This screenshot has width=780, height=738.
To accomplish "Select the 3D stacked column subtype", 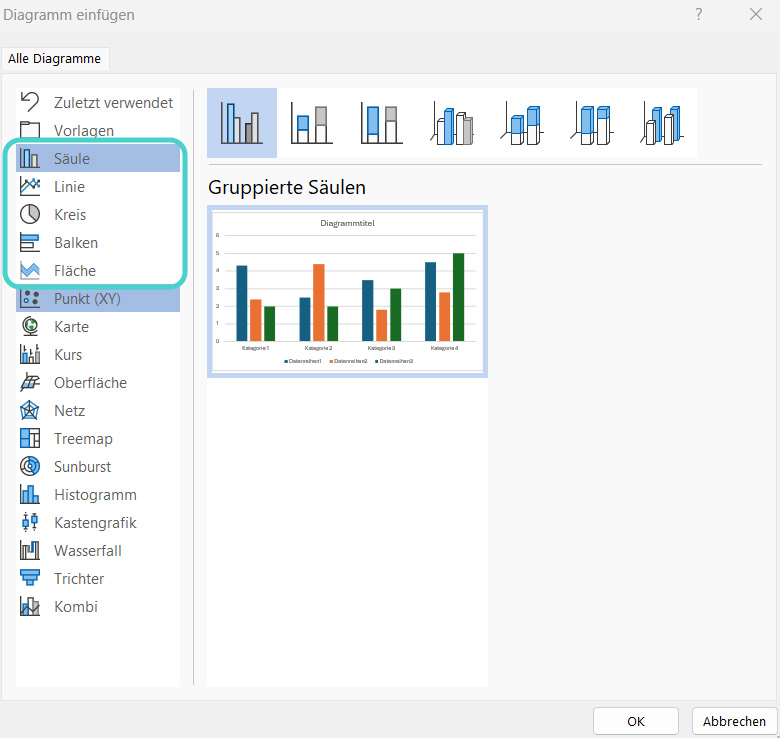I will click(x=521, y=123).
